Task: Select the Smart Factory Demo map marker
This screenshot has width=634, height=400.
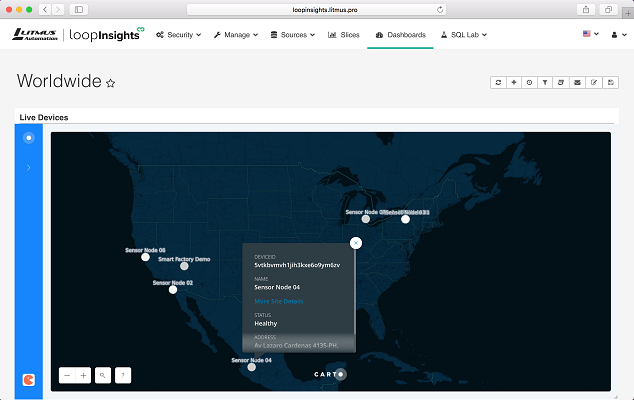Action: click(x=184, y=266)
